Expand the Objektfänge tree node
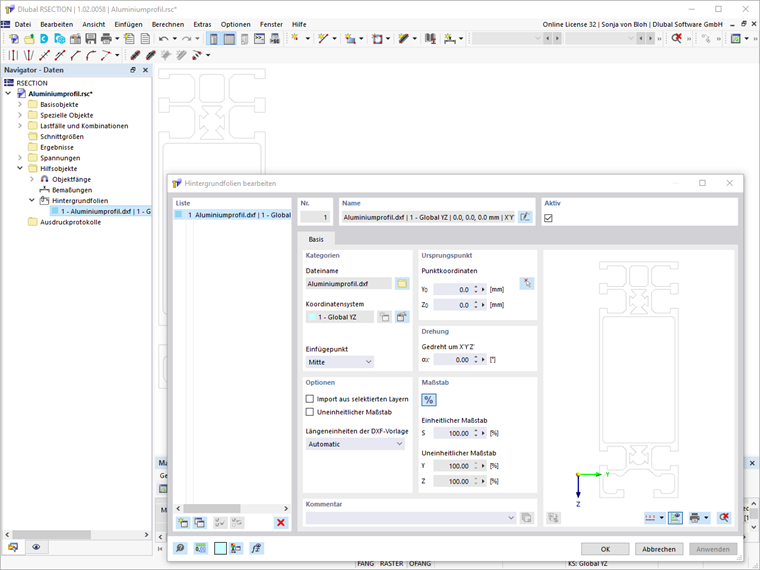 (x=32, y=179)
